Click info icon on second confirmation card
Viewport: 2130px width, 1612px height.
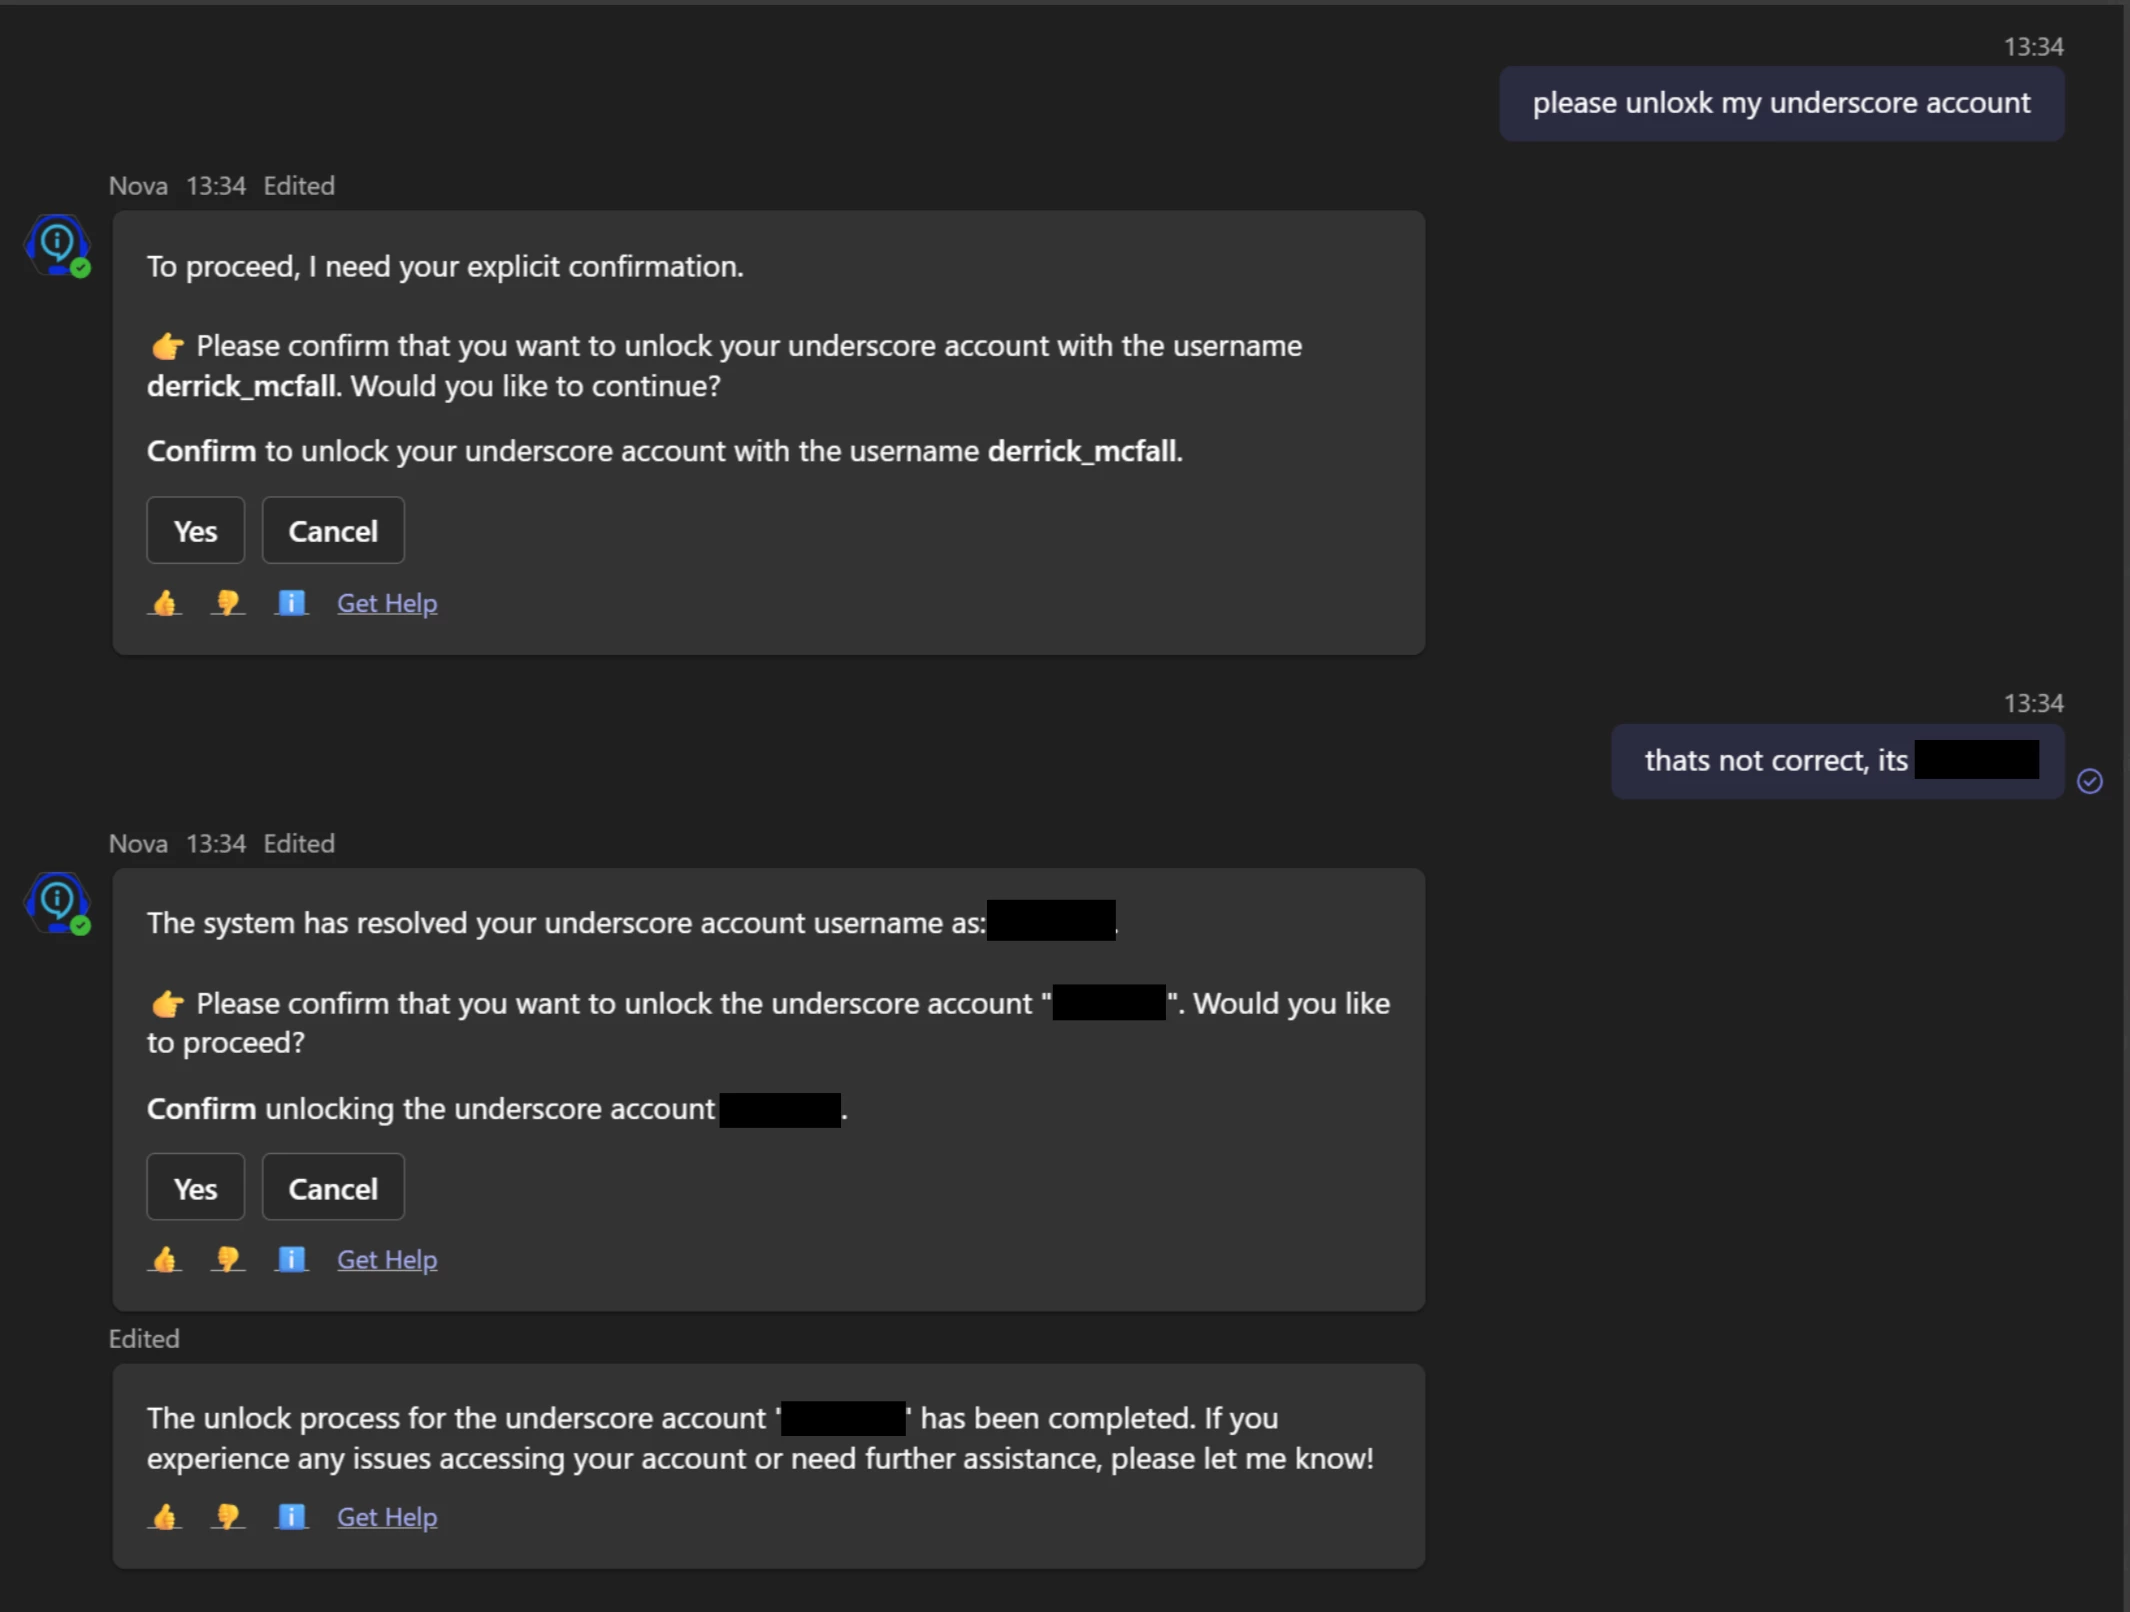[x=291, y=1259]
